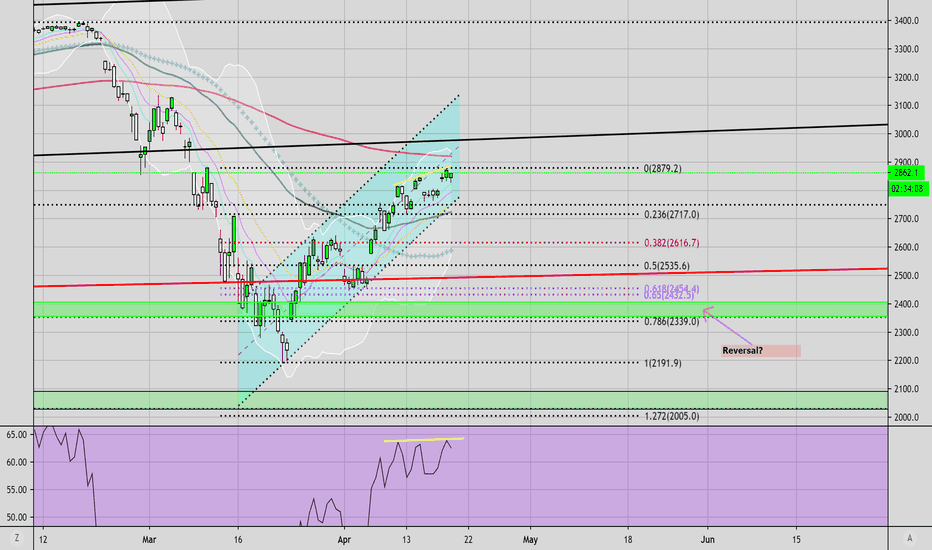Select the 1(2191.9) Fibonacci level label
The height and width of the screenshot is (550, 932).
pyautogui.click(x=663, y=363)
